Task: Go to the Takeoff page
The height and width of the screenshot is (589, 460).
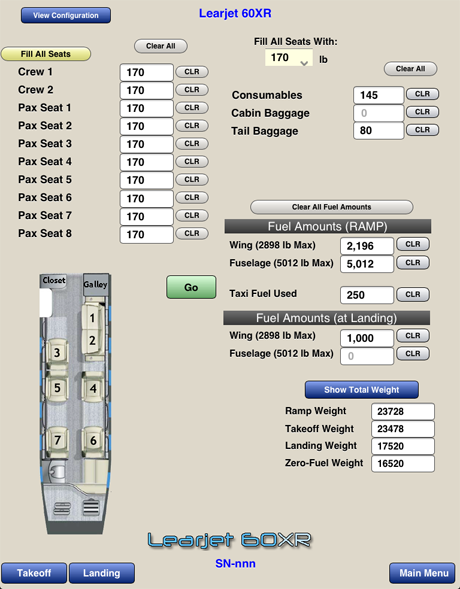Action: [34, 573]
